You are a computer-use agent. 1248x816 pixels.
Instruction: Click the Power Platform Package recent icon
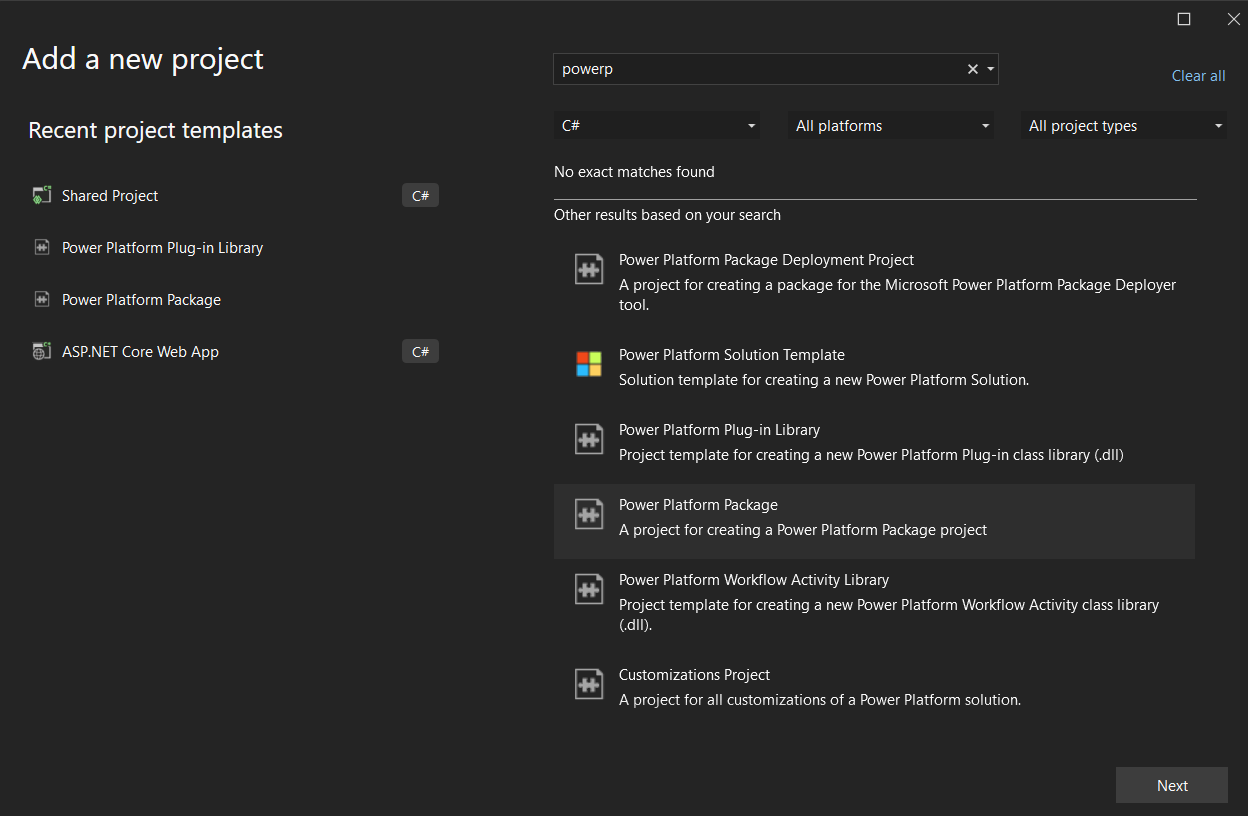pos(41,300)
